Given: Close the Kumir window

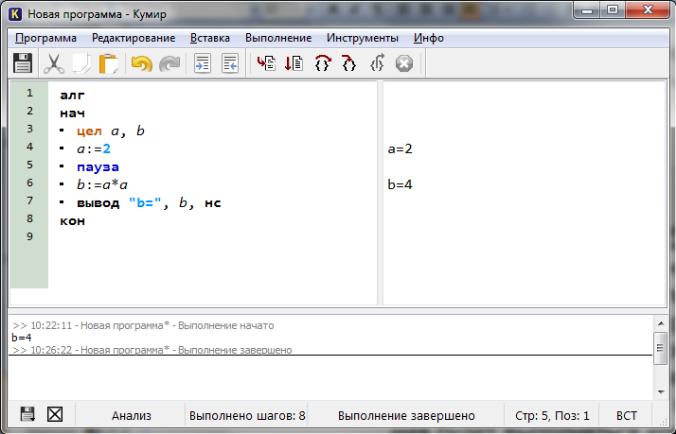Looking at the screenshot, I should tap(648, 10).
